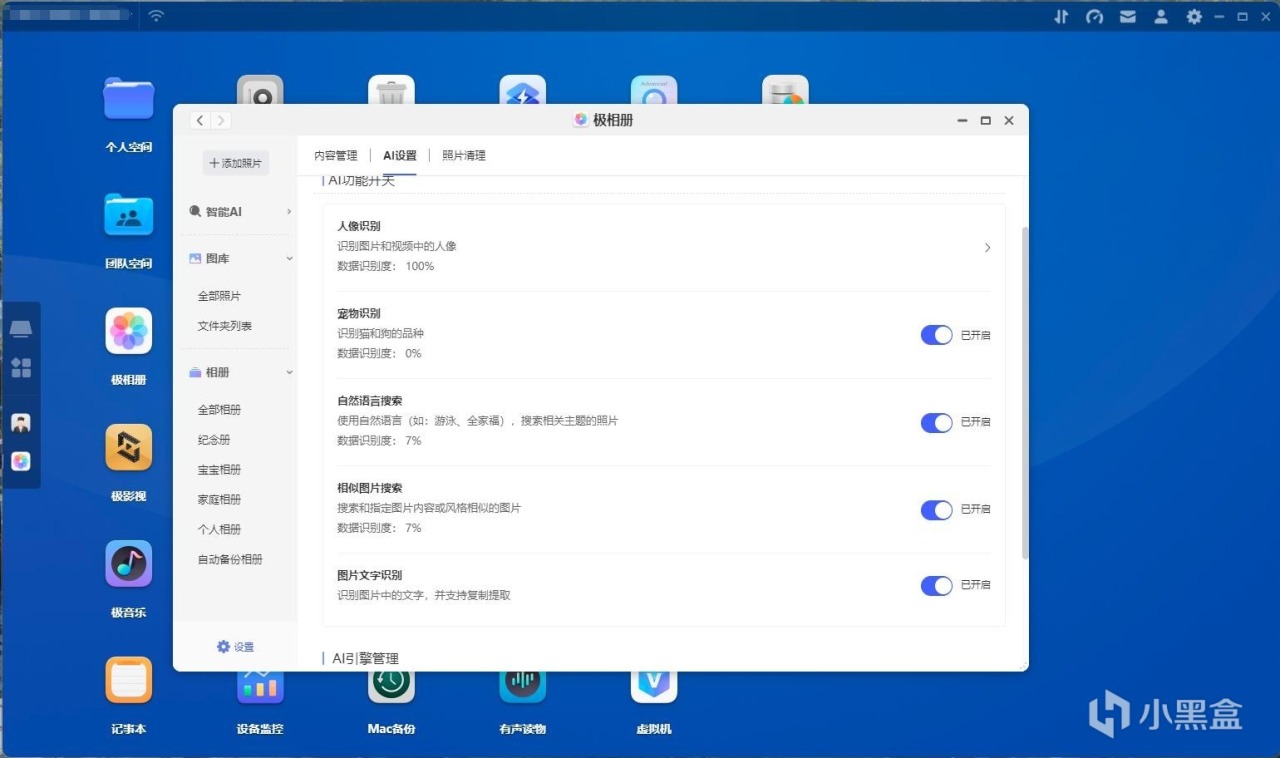
Task: Click the 人像识别 row title
Action: 358,227
